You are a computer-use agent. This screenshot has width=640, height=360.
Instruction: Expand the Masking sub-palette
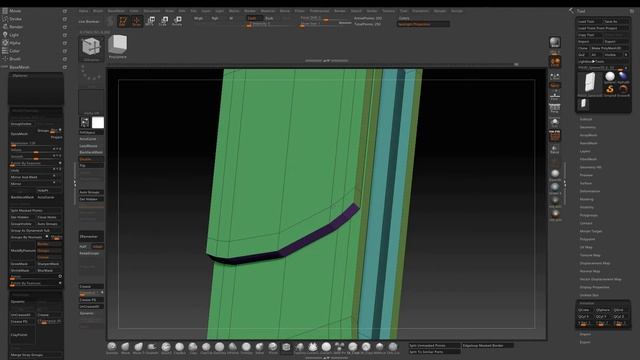point(587,199)
